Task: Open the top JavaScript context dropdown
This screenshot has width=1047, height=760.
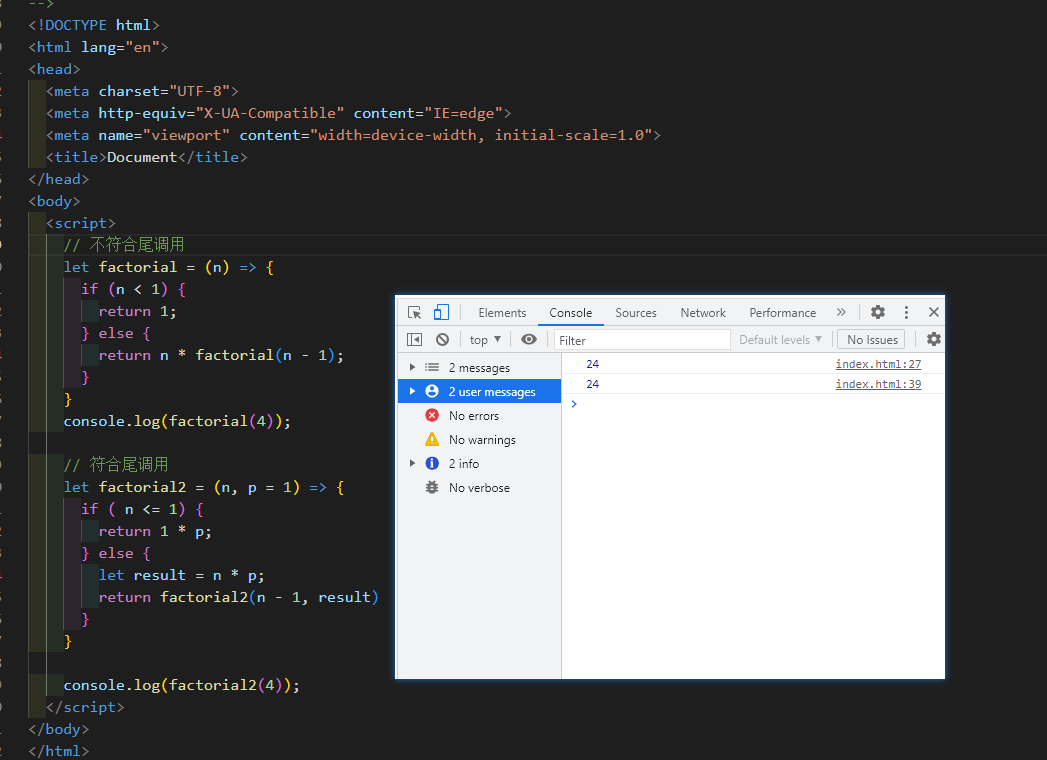Action: (485, 340)
